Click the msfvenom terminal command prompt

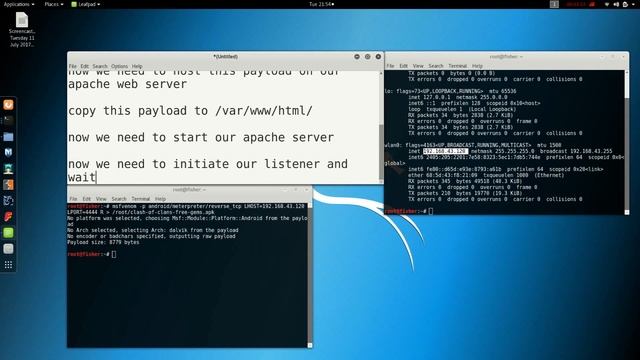(92, 254)
